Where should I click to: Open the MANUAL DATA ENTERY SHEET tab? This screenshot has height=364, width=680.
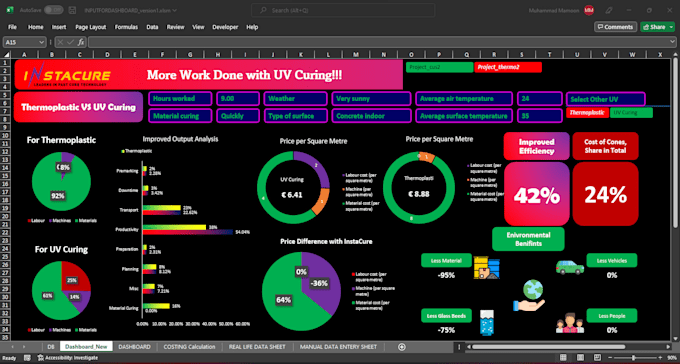coord(338,347)
